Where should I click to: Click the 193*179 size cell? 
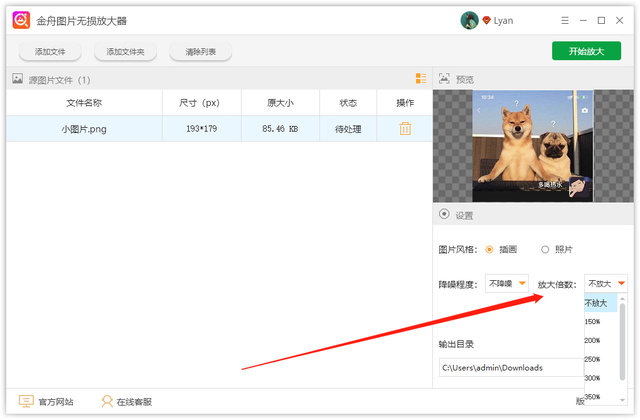[x=202, y=129]
